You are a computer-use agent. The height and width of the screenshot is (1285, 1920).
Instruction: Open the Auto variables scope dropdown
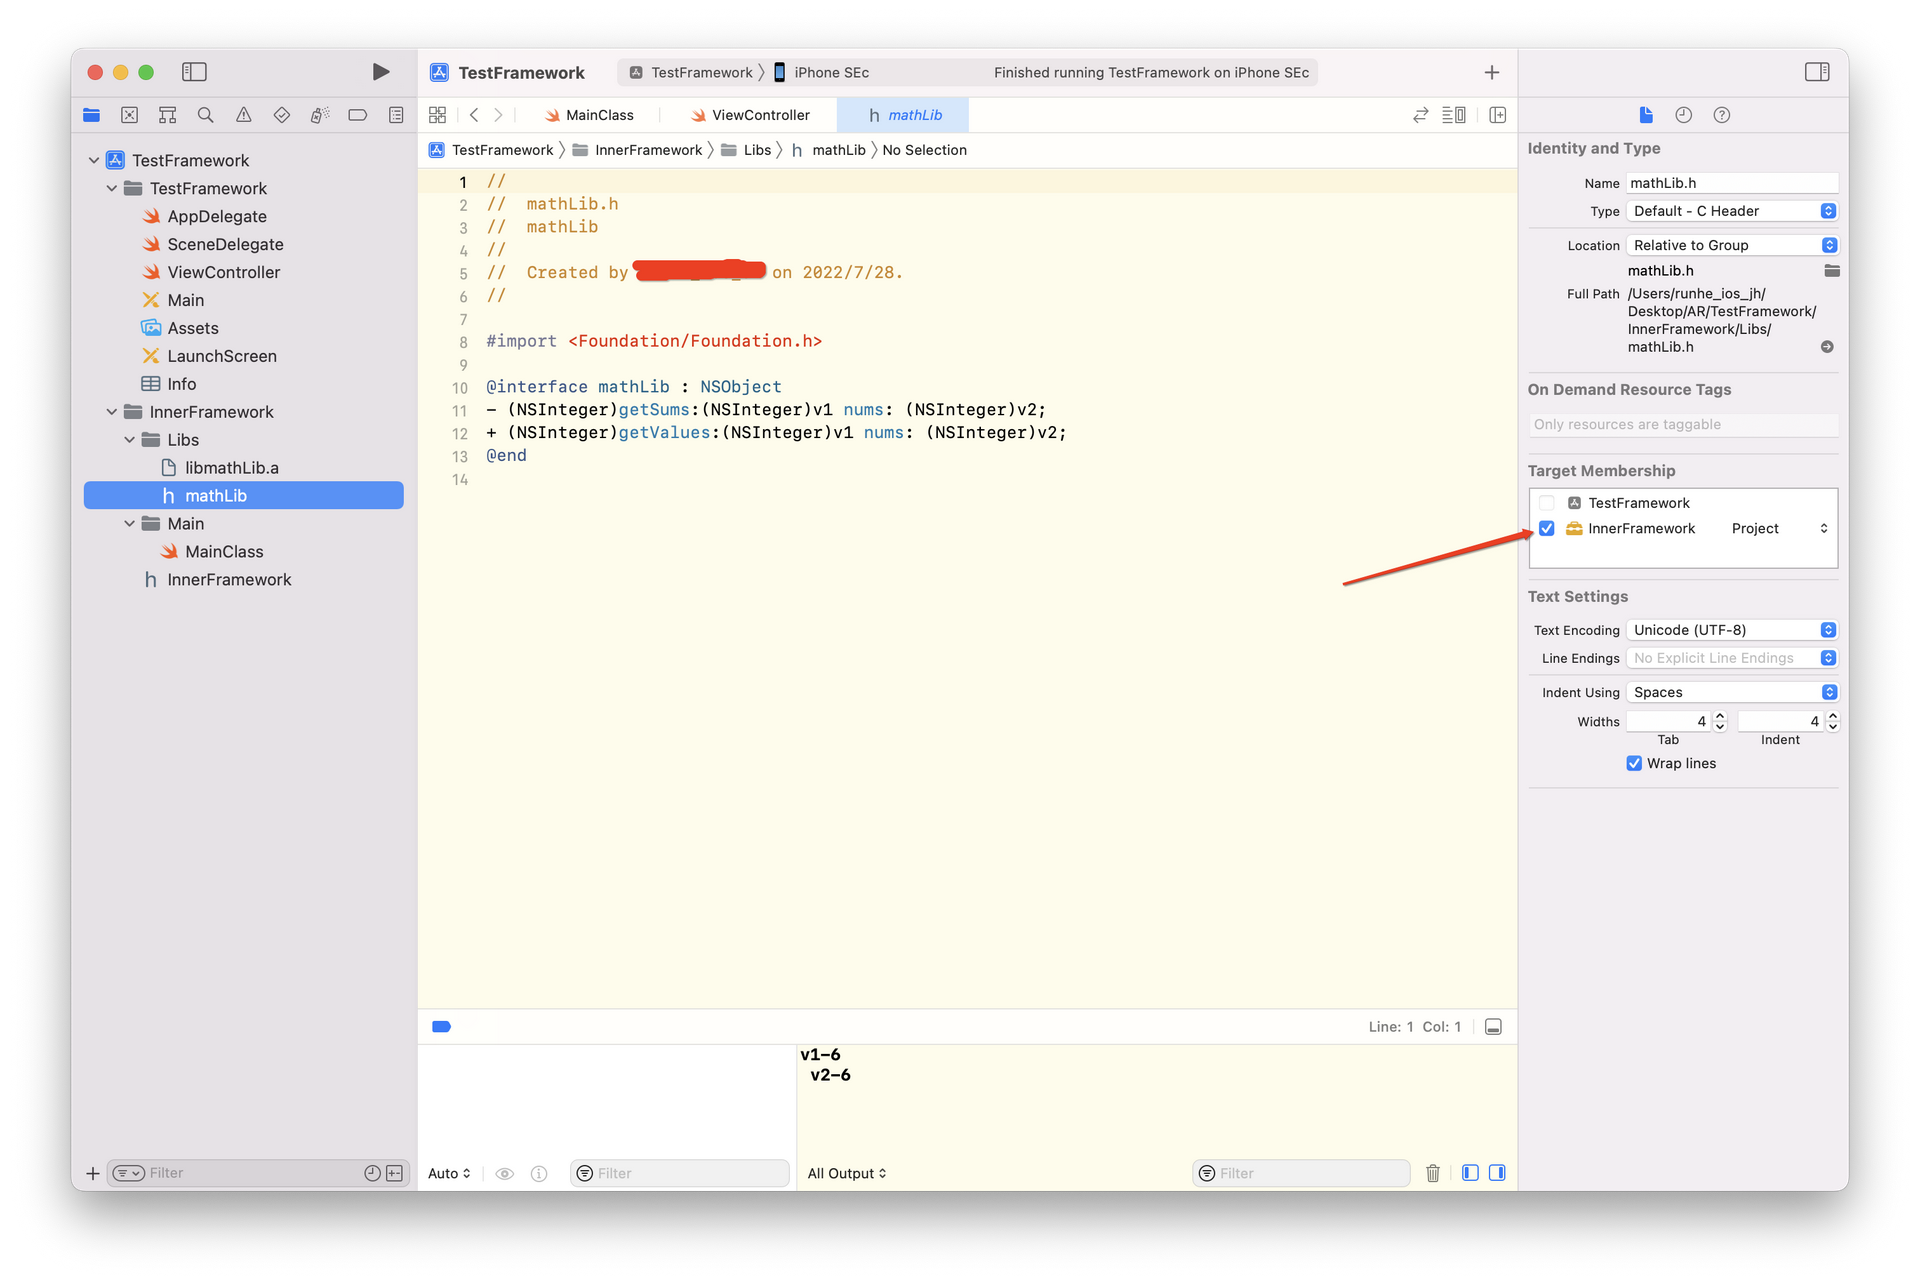tap(450, 1174)
